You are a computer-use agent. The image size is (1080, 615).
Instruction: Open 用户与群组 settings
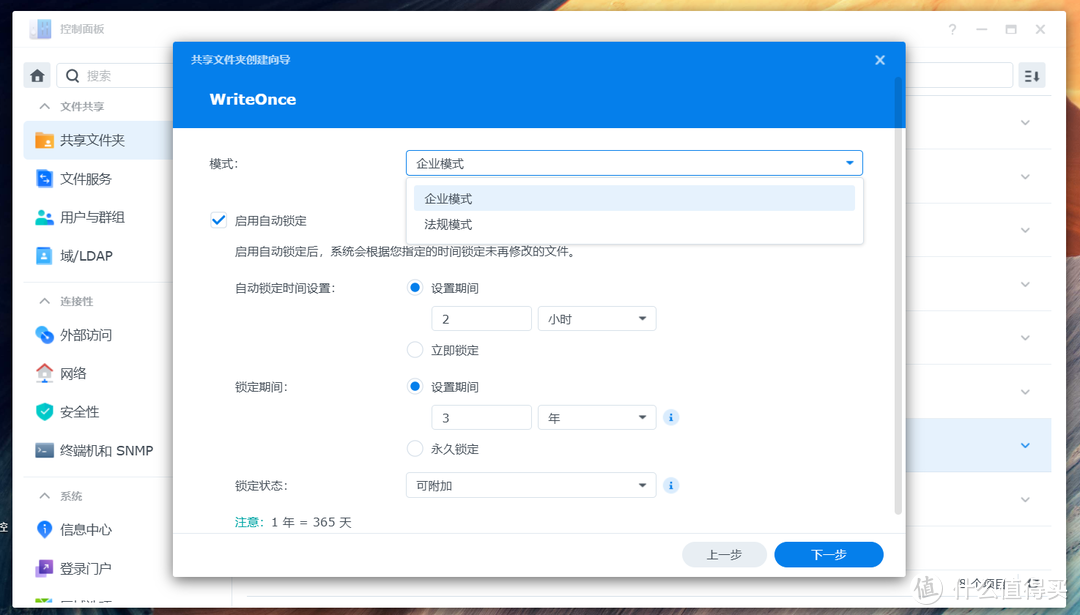click(93, 217)
